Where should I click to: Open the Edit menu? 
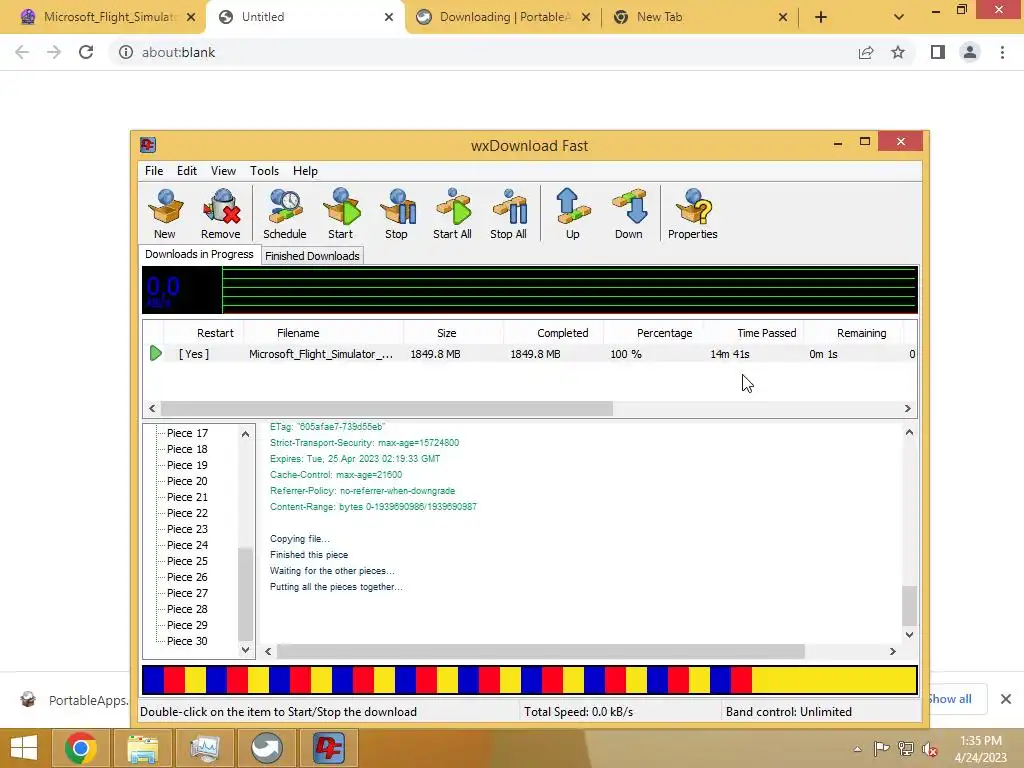pyautogui.click(x=187, y=170)
